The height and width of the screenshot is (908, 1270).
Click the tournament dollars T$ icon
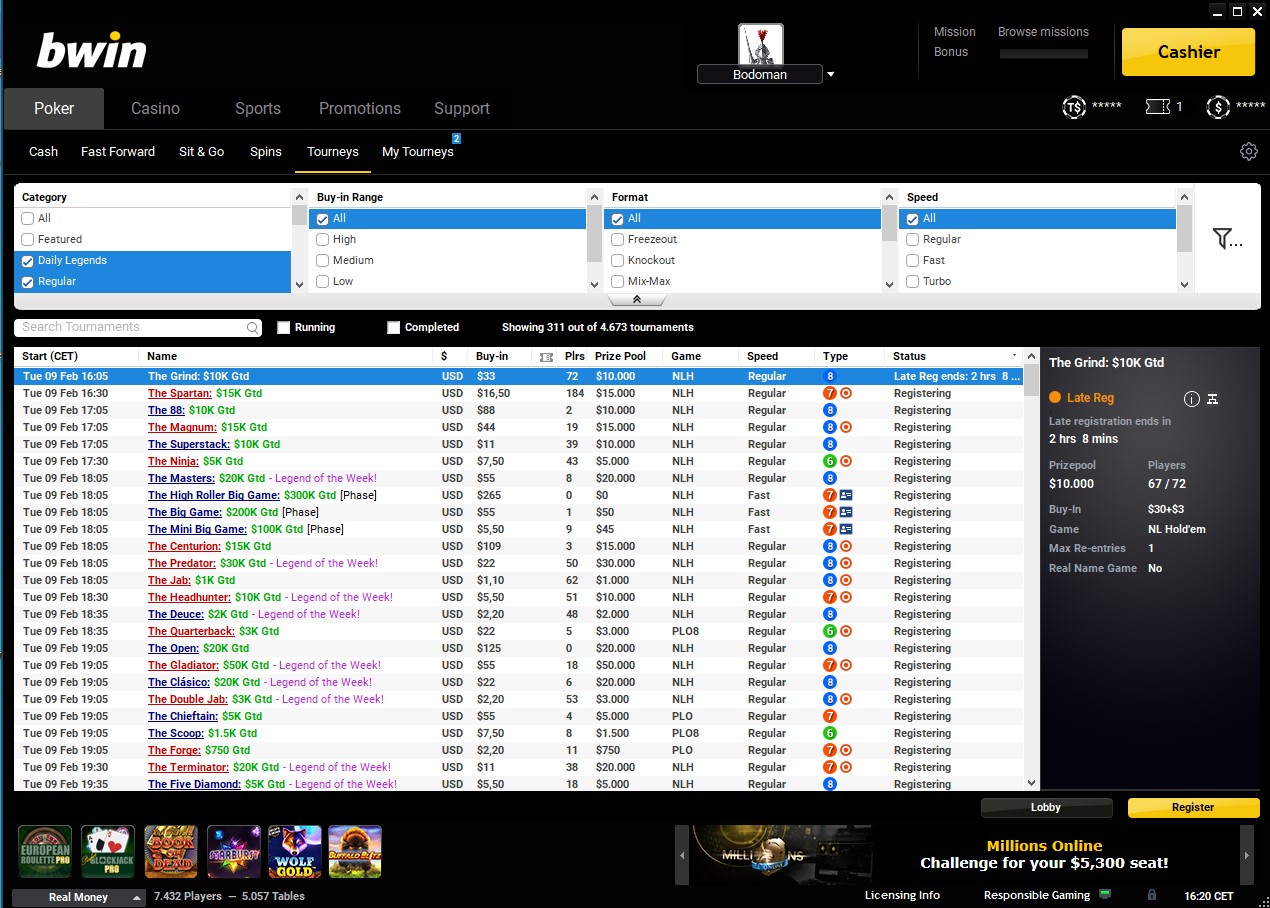tap(1074, 107)
